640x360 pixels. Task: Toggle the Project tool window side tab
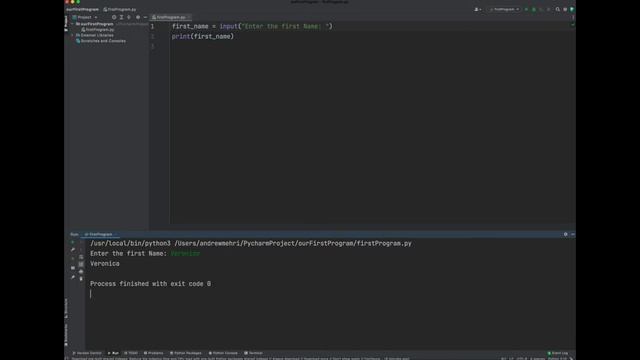tap(66, 23)
